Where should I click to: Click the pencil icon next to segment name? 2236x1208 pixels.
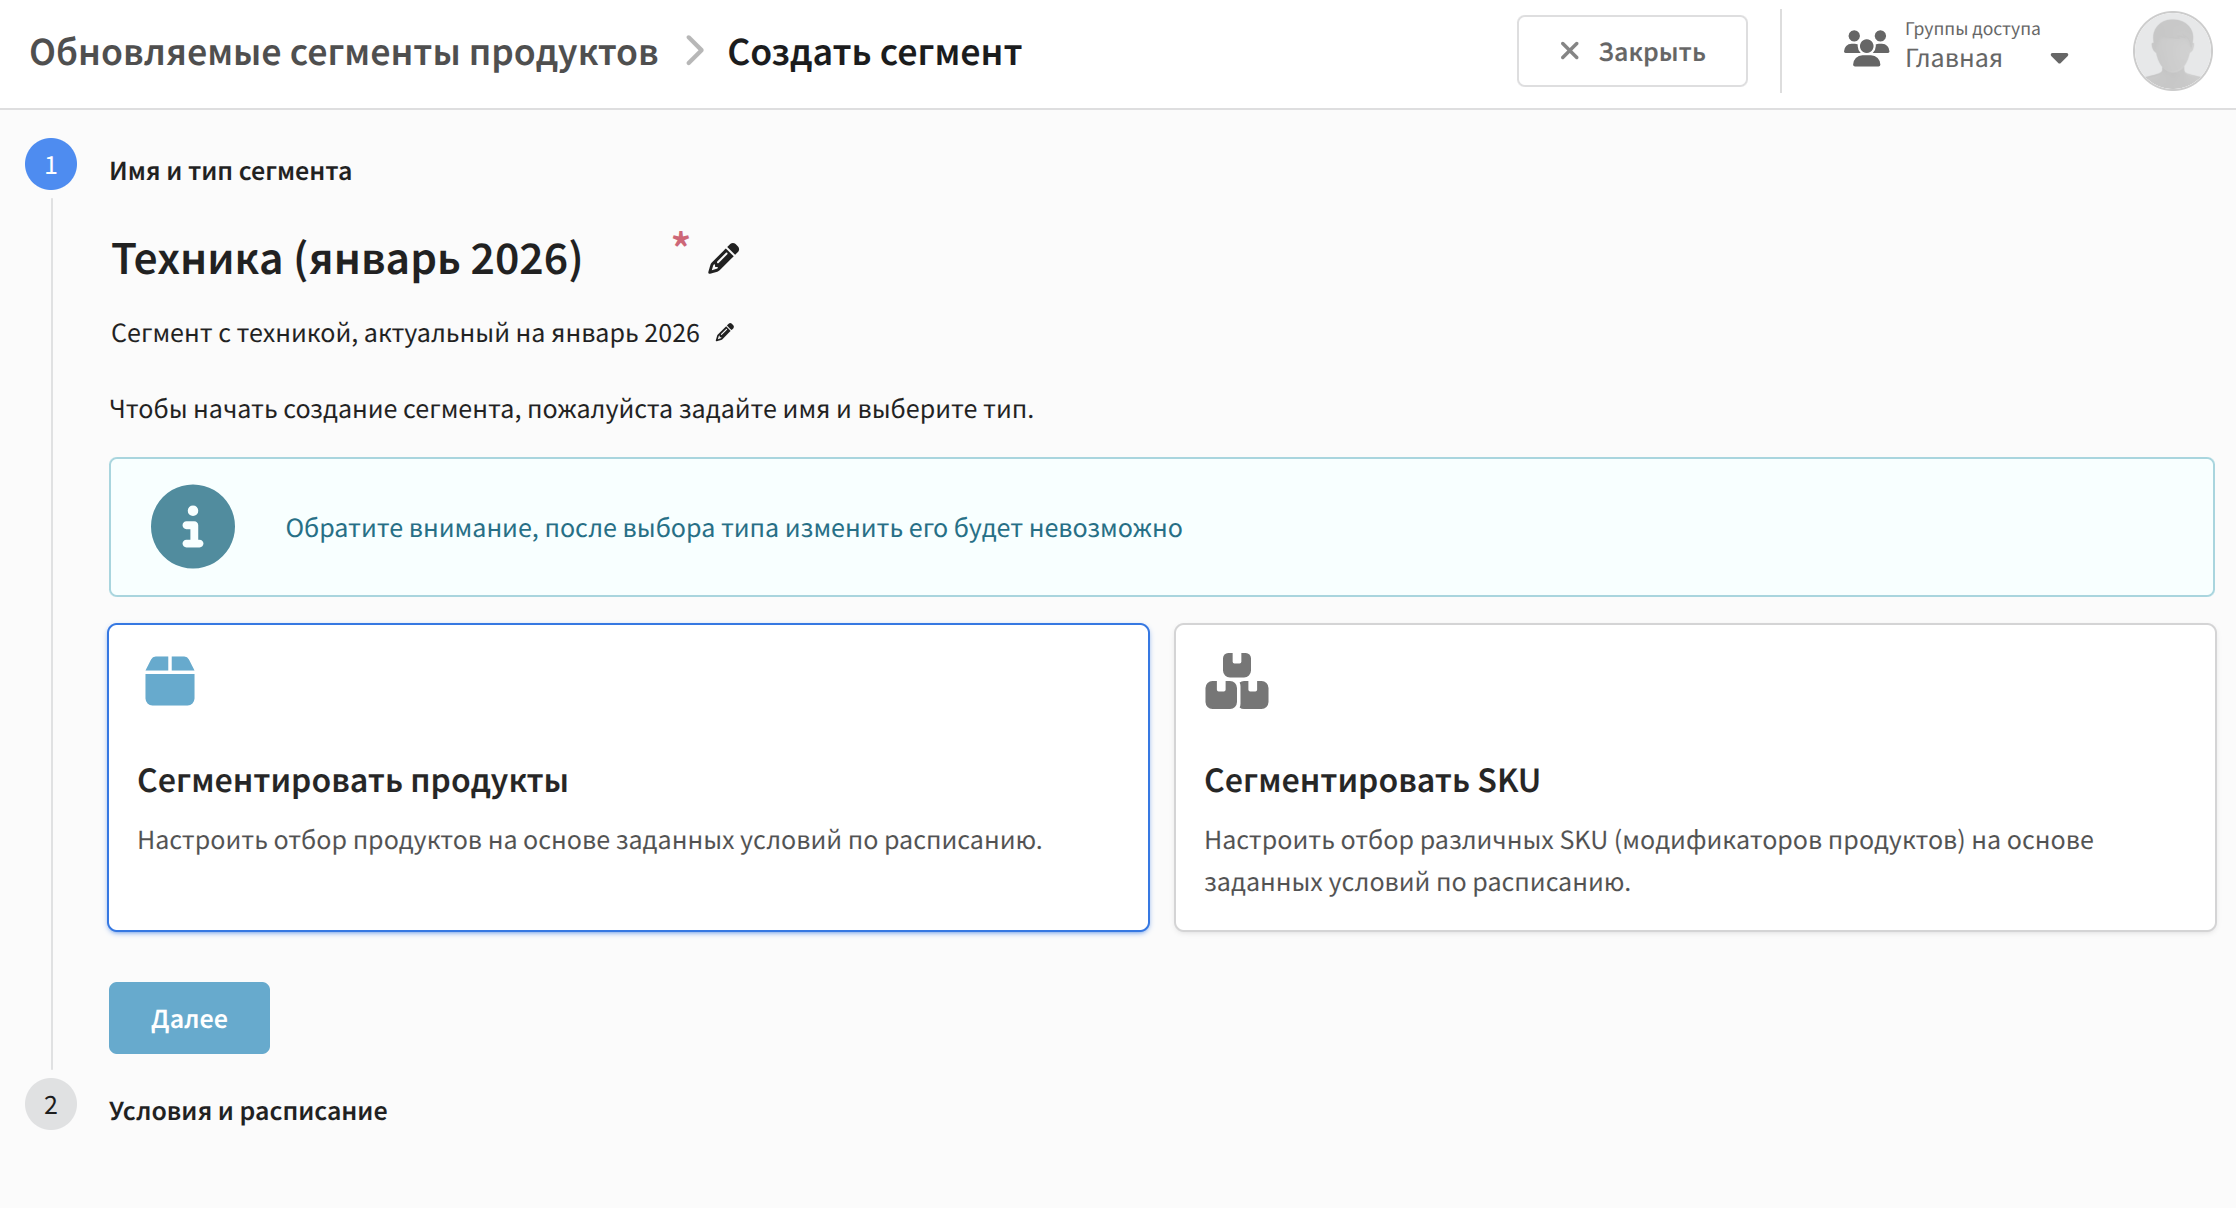click(x=723, y=259)
